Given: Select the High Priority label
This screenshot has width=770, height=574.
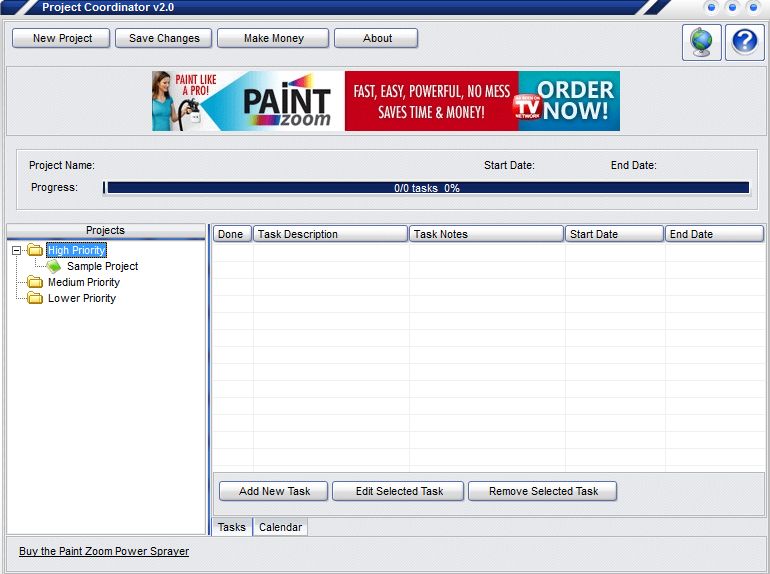Looking at the screenshot, I should (x=76, y=250).
